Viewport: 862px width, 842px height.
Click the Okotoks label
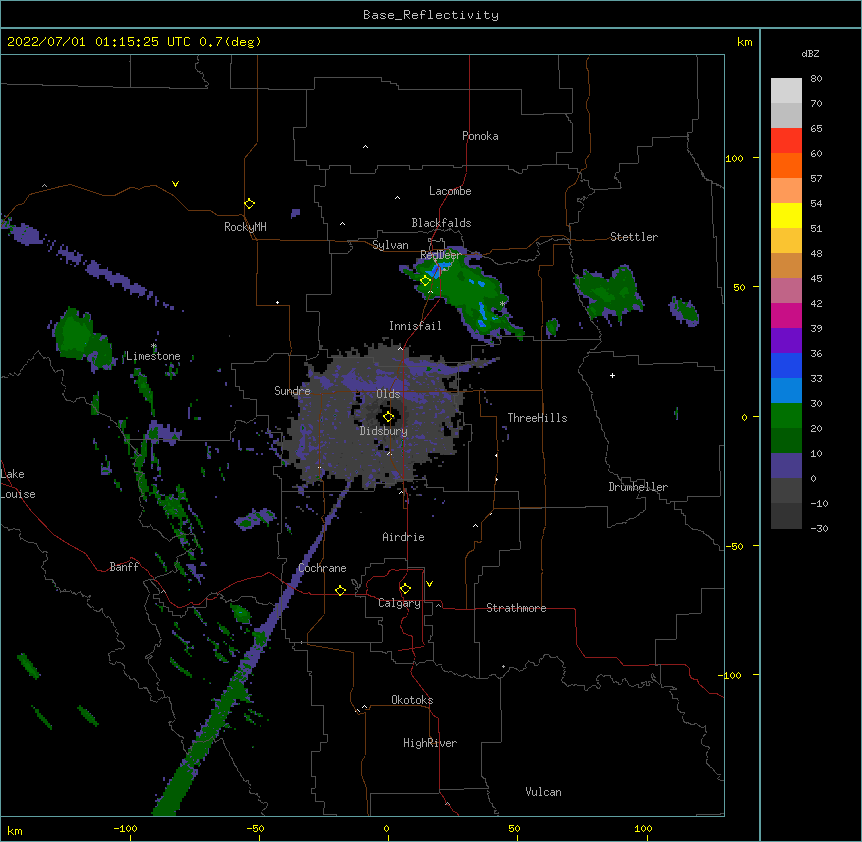pos(412,700)
